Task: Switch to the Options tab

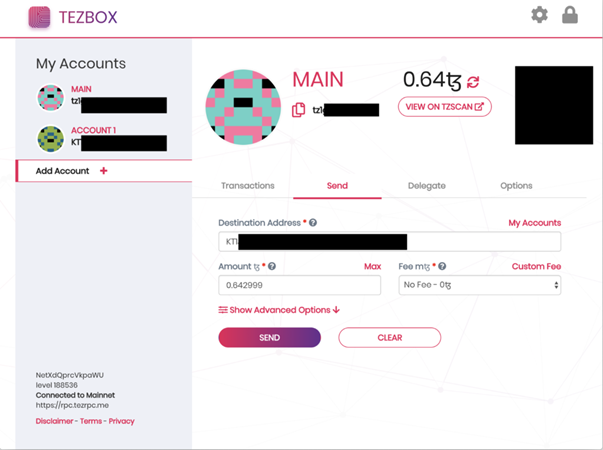Action: point(516,186)
